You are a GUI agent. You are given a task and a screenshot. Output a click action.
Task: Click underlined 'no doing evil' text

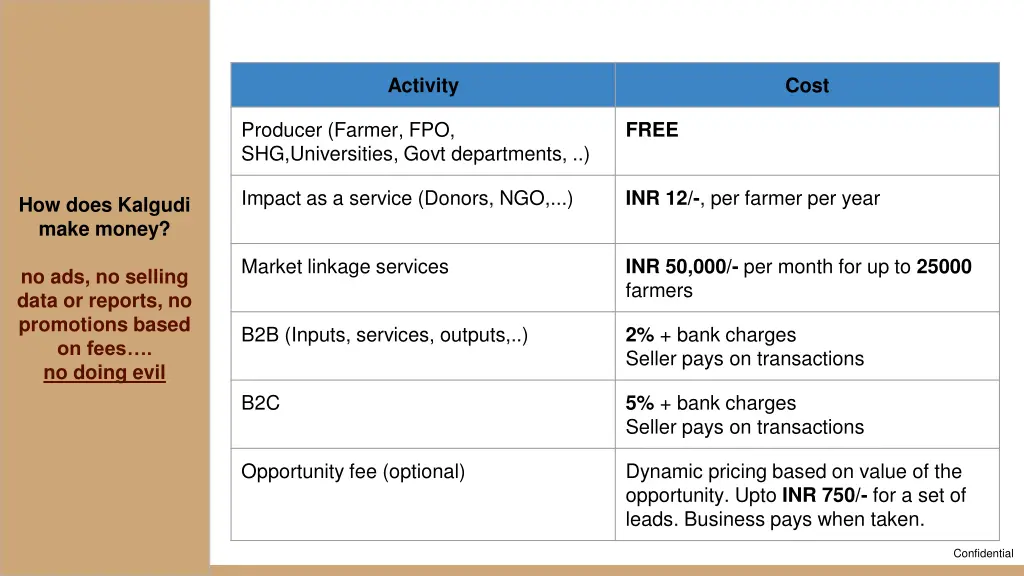click(x=104, y=373)
